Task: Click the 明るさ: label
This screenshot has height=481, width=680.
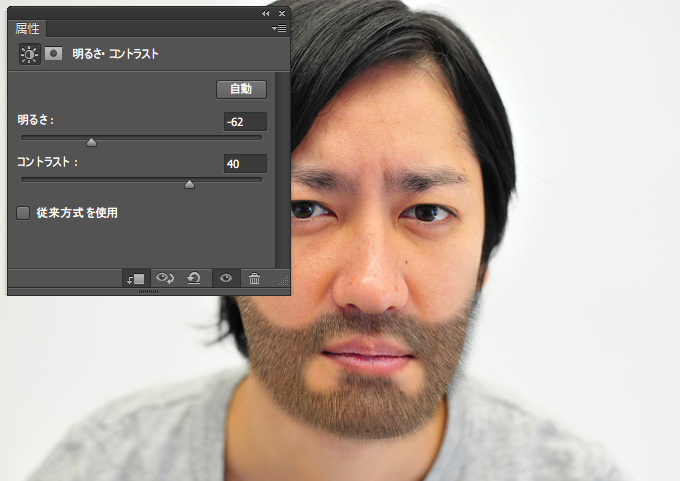Action: (x=36, y=120)
